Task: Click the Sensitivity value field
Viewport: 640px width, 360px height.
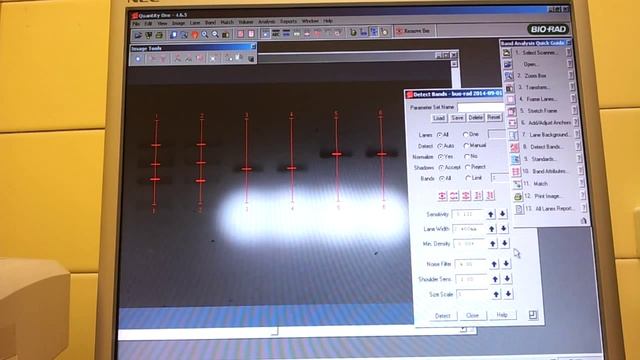Action: (468, 214)
